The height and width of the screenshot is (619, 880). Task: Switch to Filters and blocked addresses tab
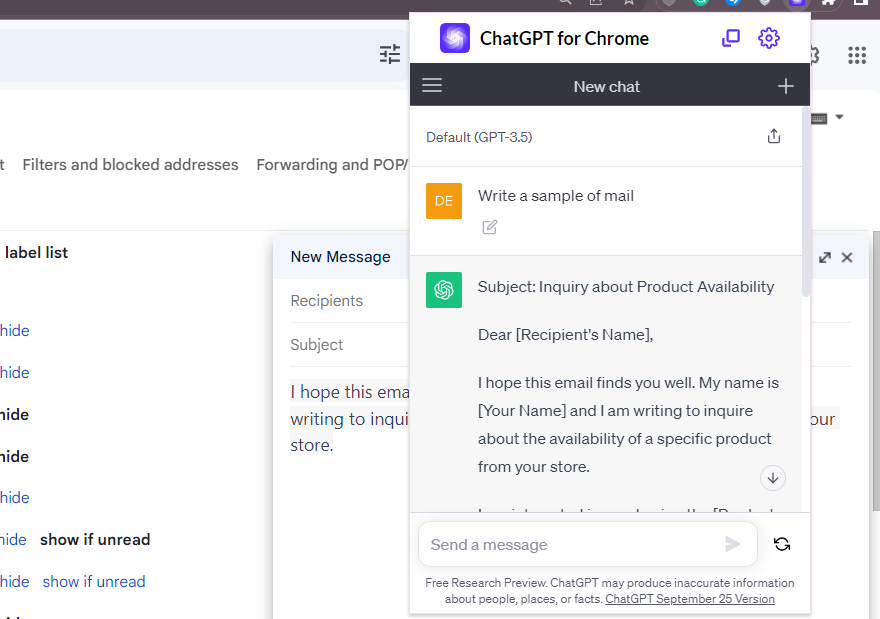(130, 164)
